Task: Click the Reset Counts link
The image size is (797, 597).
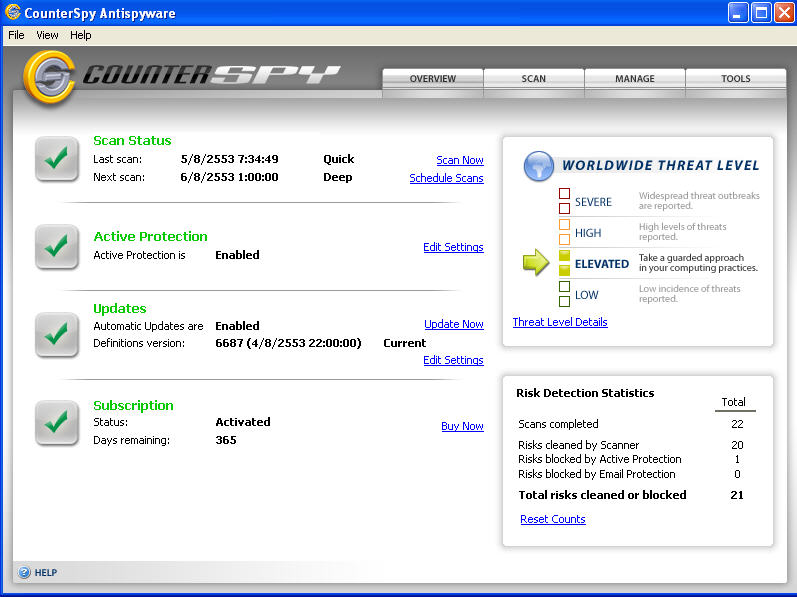Action: 553,519
